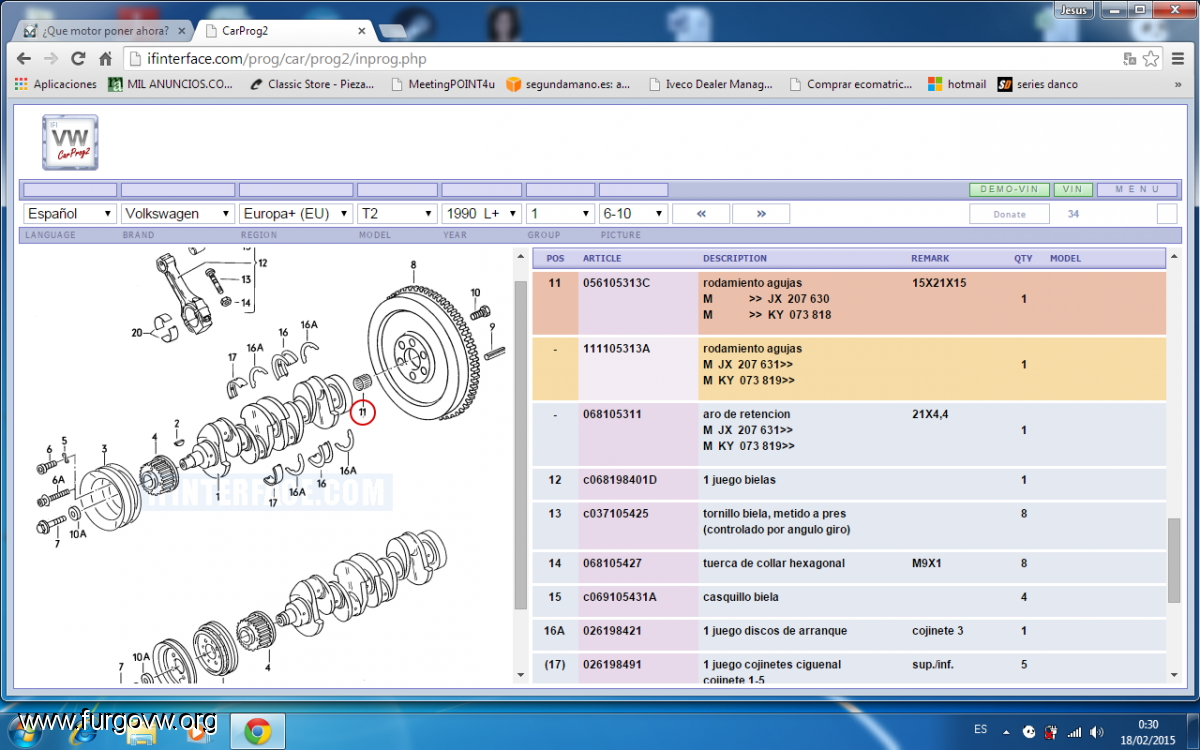The image size is (1200, 750).
Task: Click the article number 026198491
Action: 612,664
